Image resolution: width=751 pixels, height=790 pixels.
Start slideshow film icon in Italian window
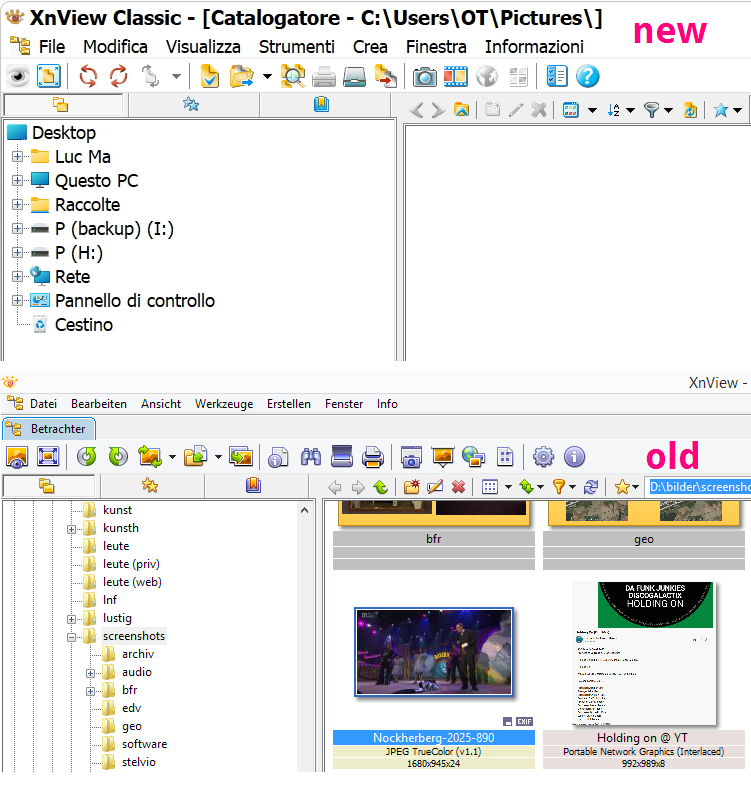[x=455, y=77]
